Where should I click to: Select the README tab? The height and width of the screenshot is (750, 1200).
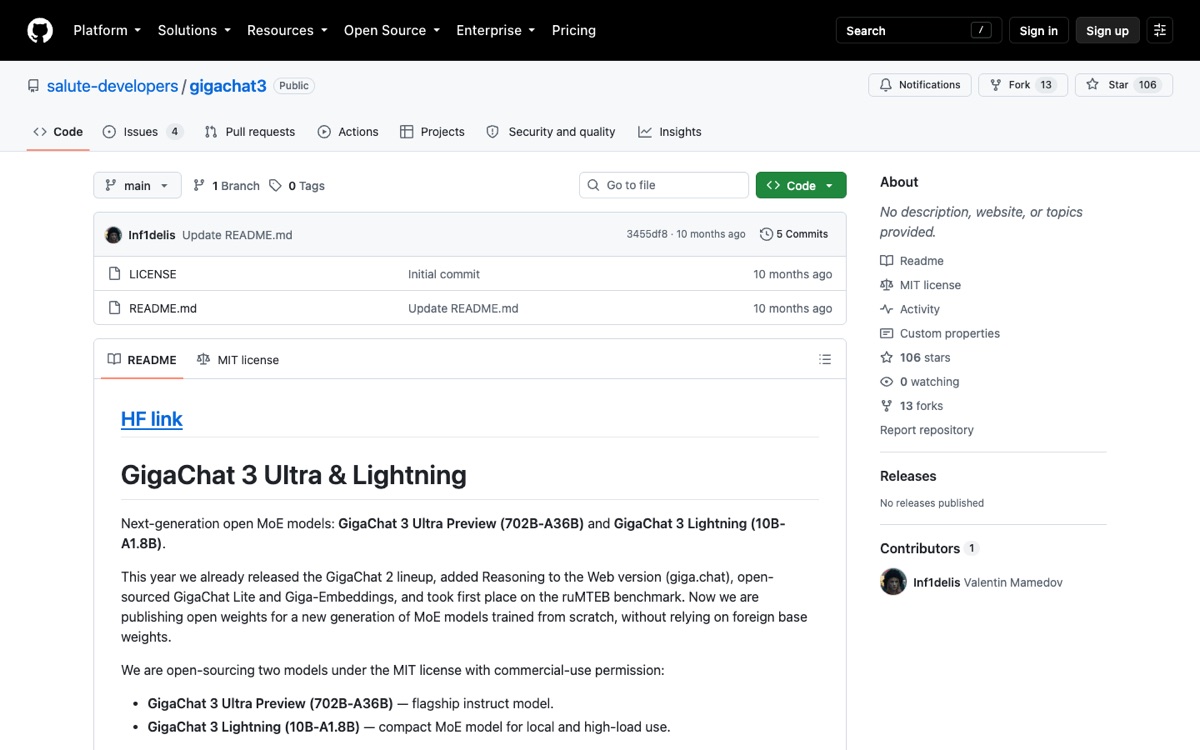tap(142, 360)
